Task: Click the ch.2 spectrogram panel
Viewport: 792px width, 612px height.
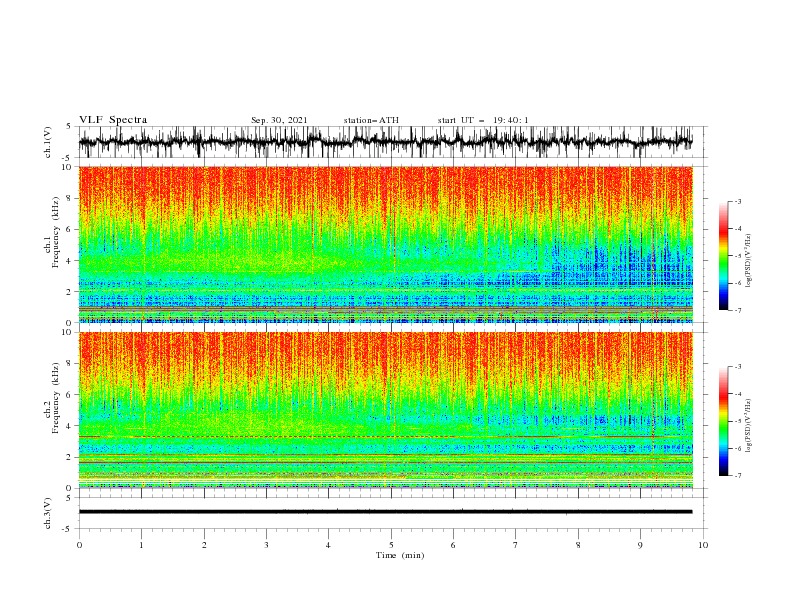Action: (385, 410)
